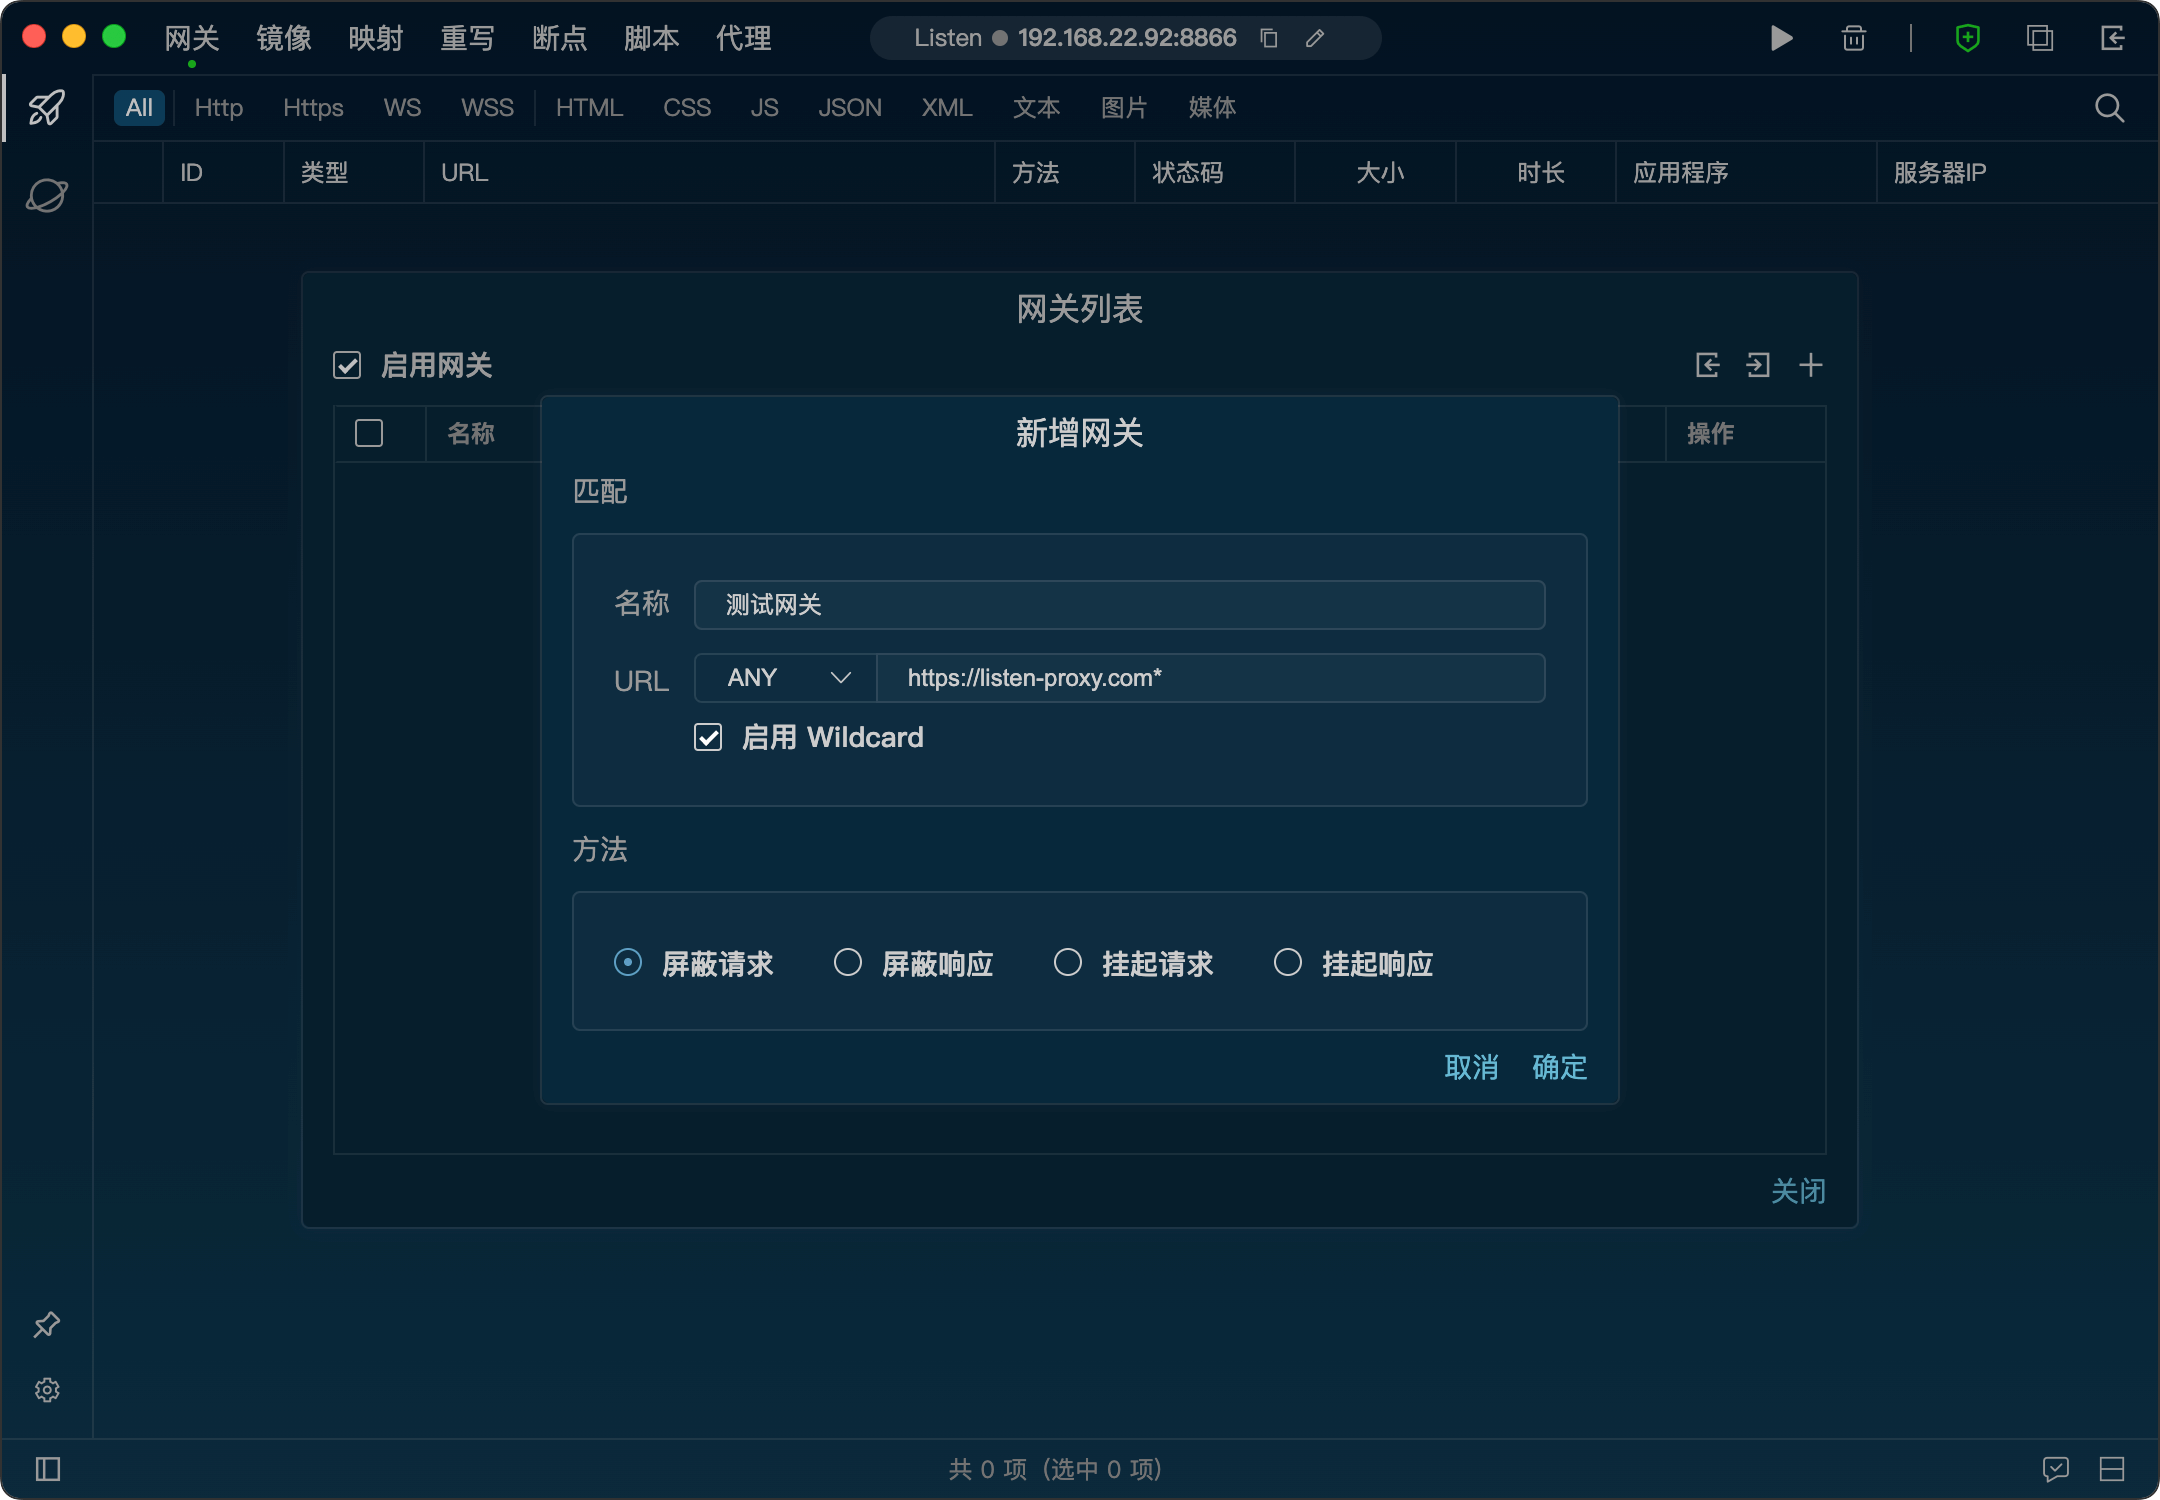Copy the listen address with copy icon

coord(1269,38)
